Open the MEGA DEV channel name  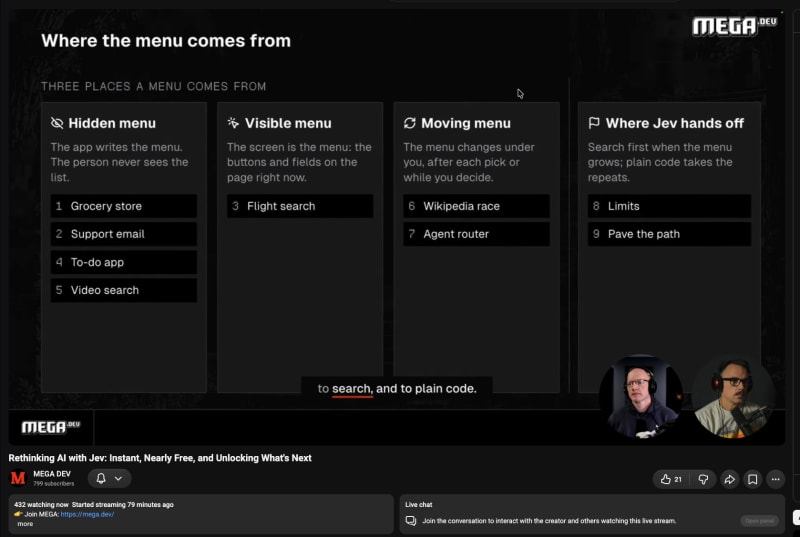tap(52, 474)
